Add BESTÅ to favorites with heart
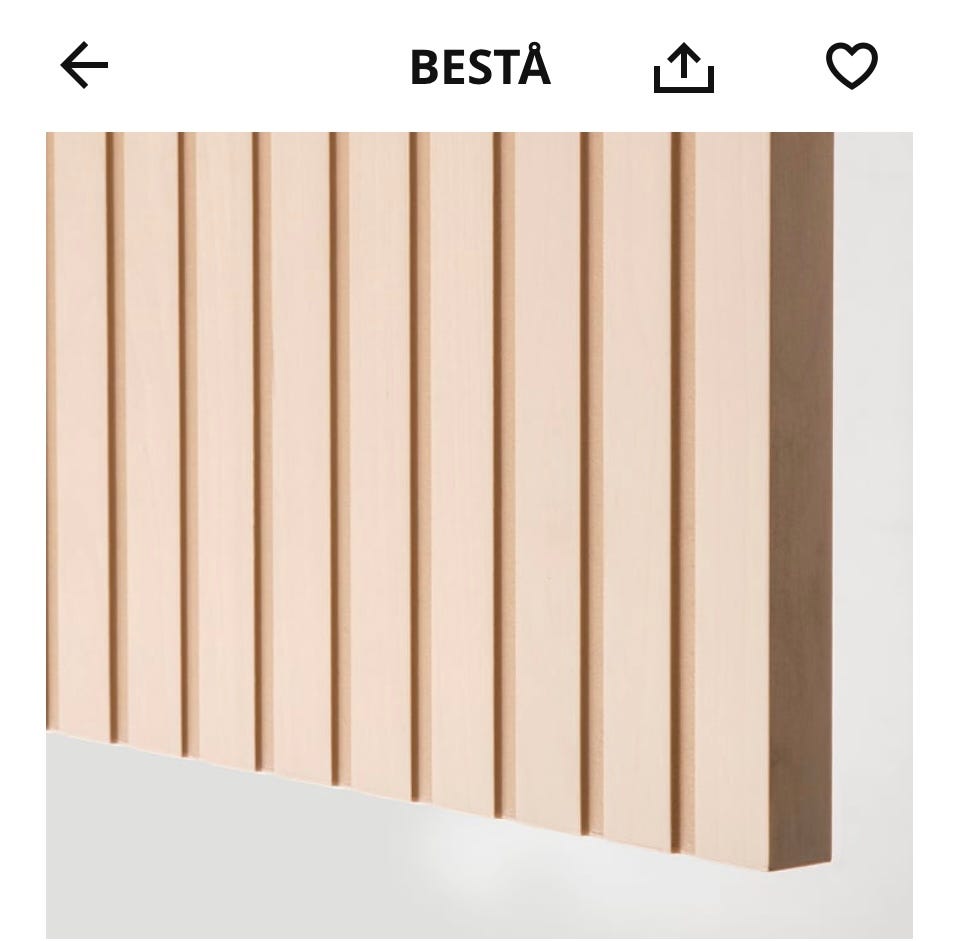Image resolution: width=960 pixels, height=941 pixels. 852,65
